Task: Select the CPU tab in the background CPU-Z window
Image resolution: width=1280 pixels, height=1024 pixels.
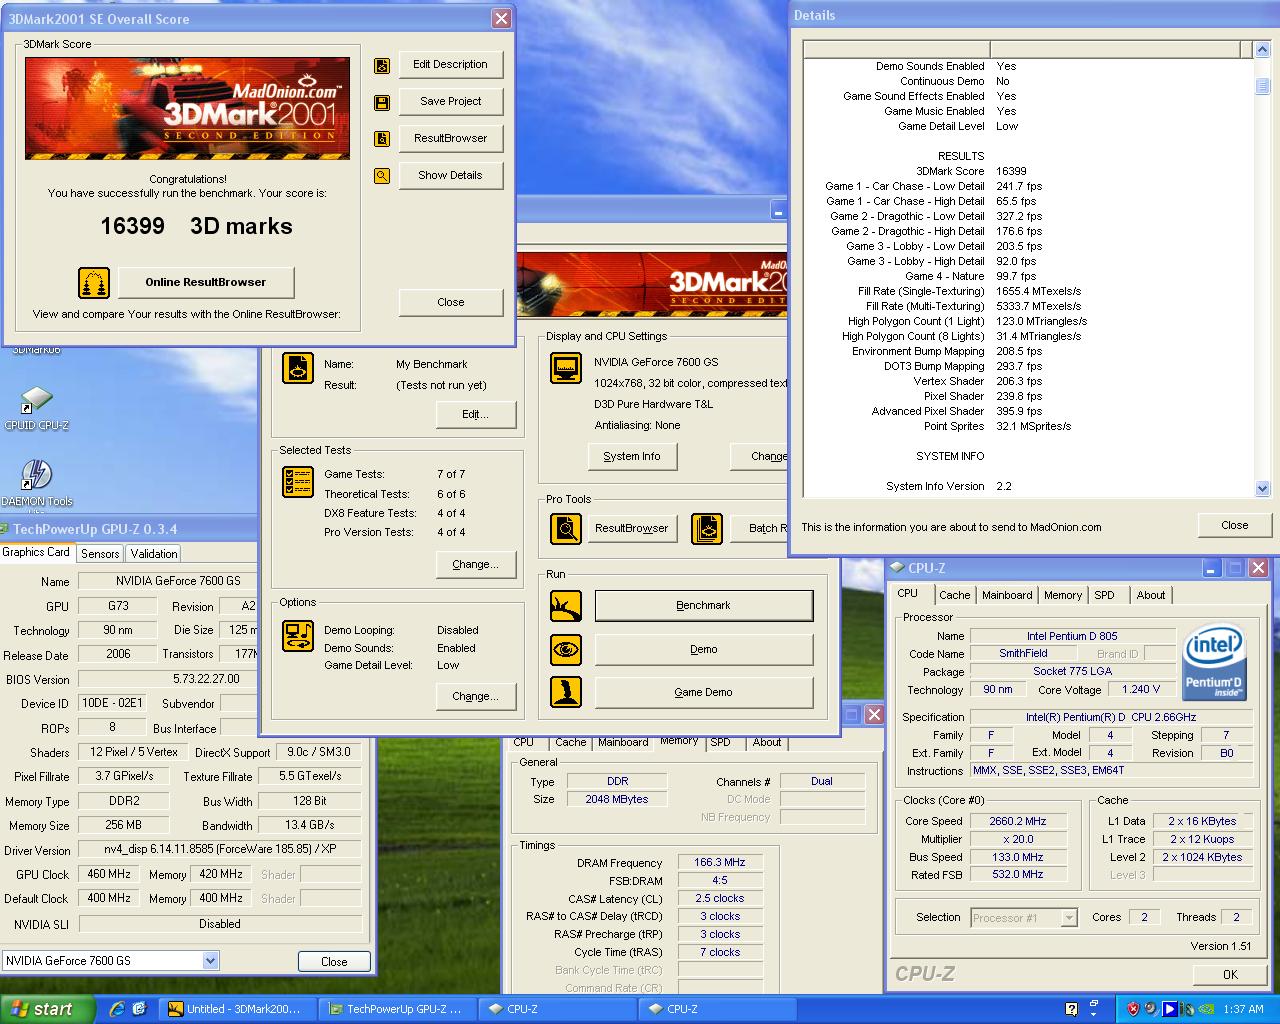Action: point(523,742)
